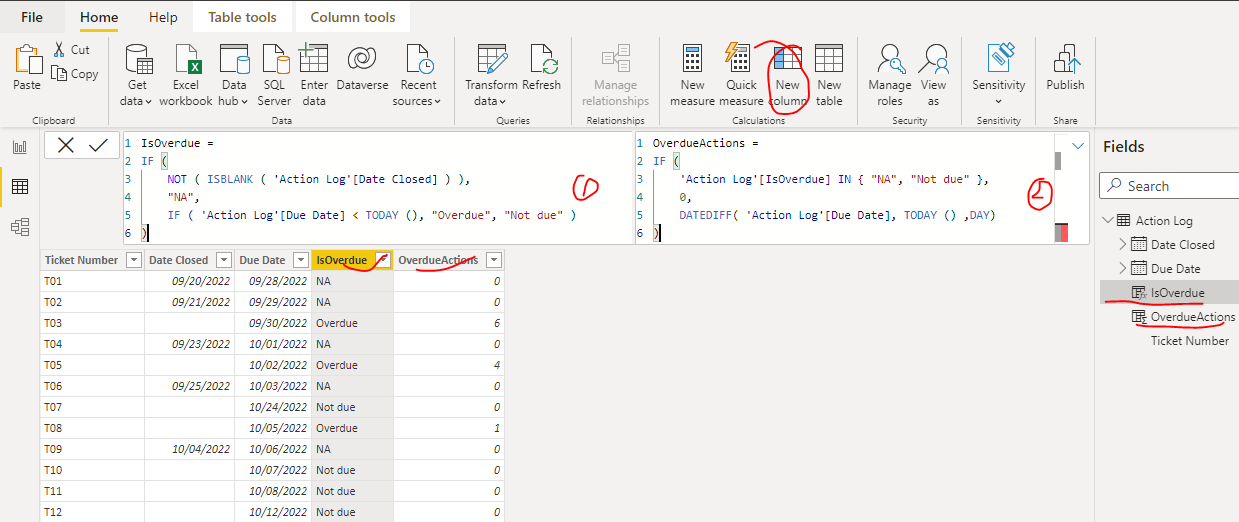Click the Enter data icon
This screenshot has width=1239, height=522.
pos(314,60)
